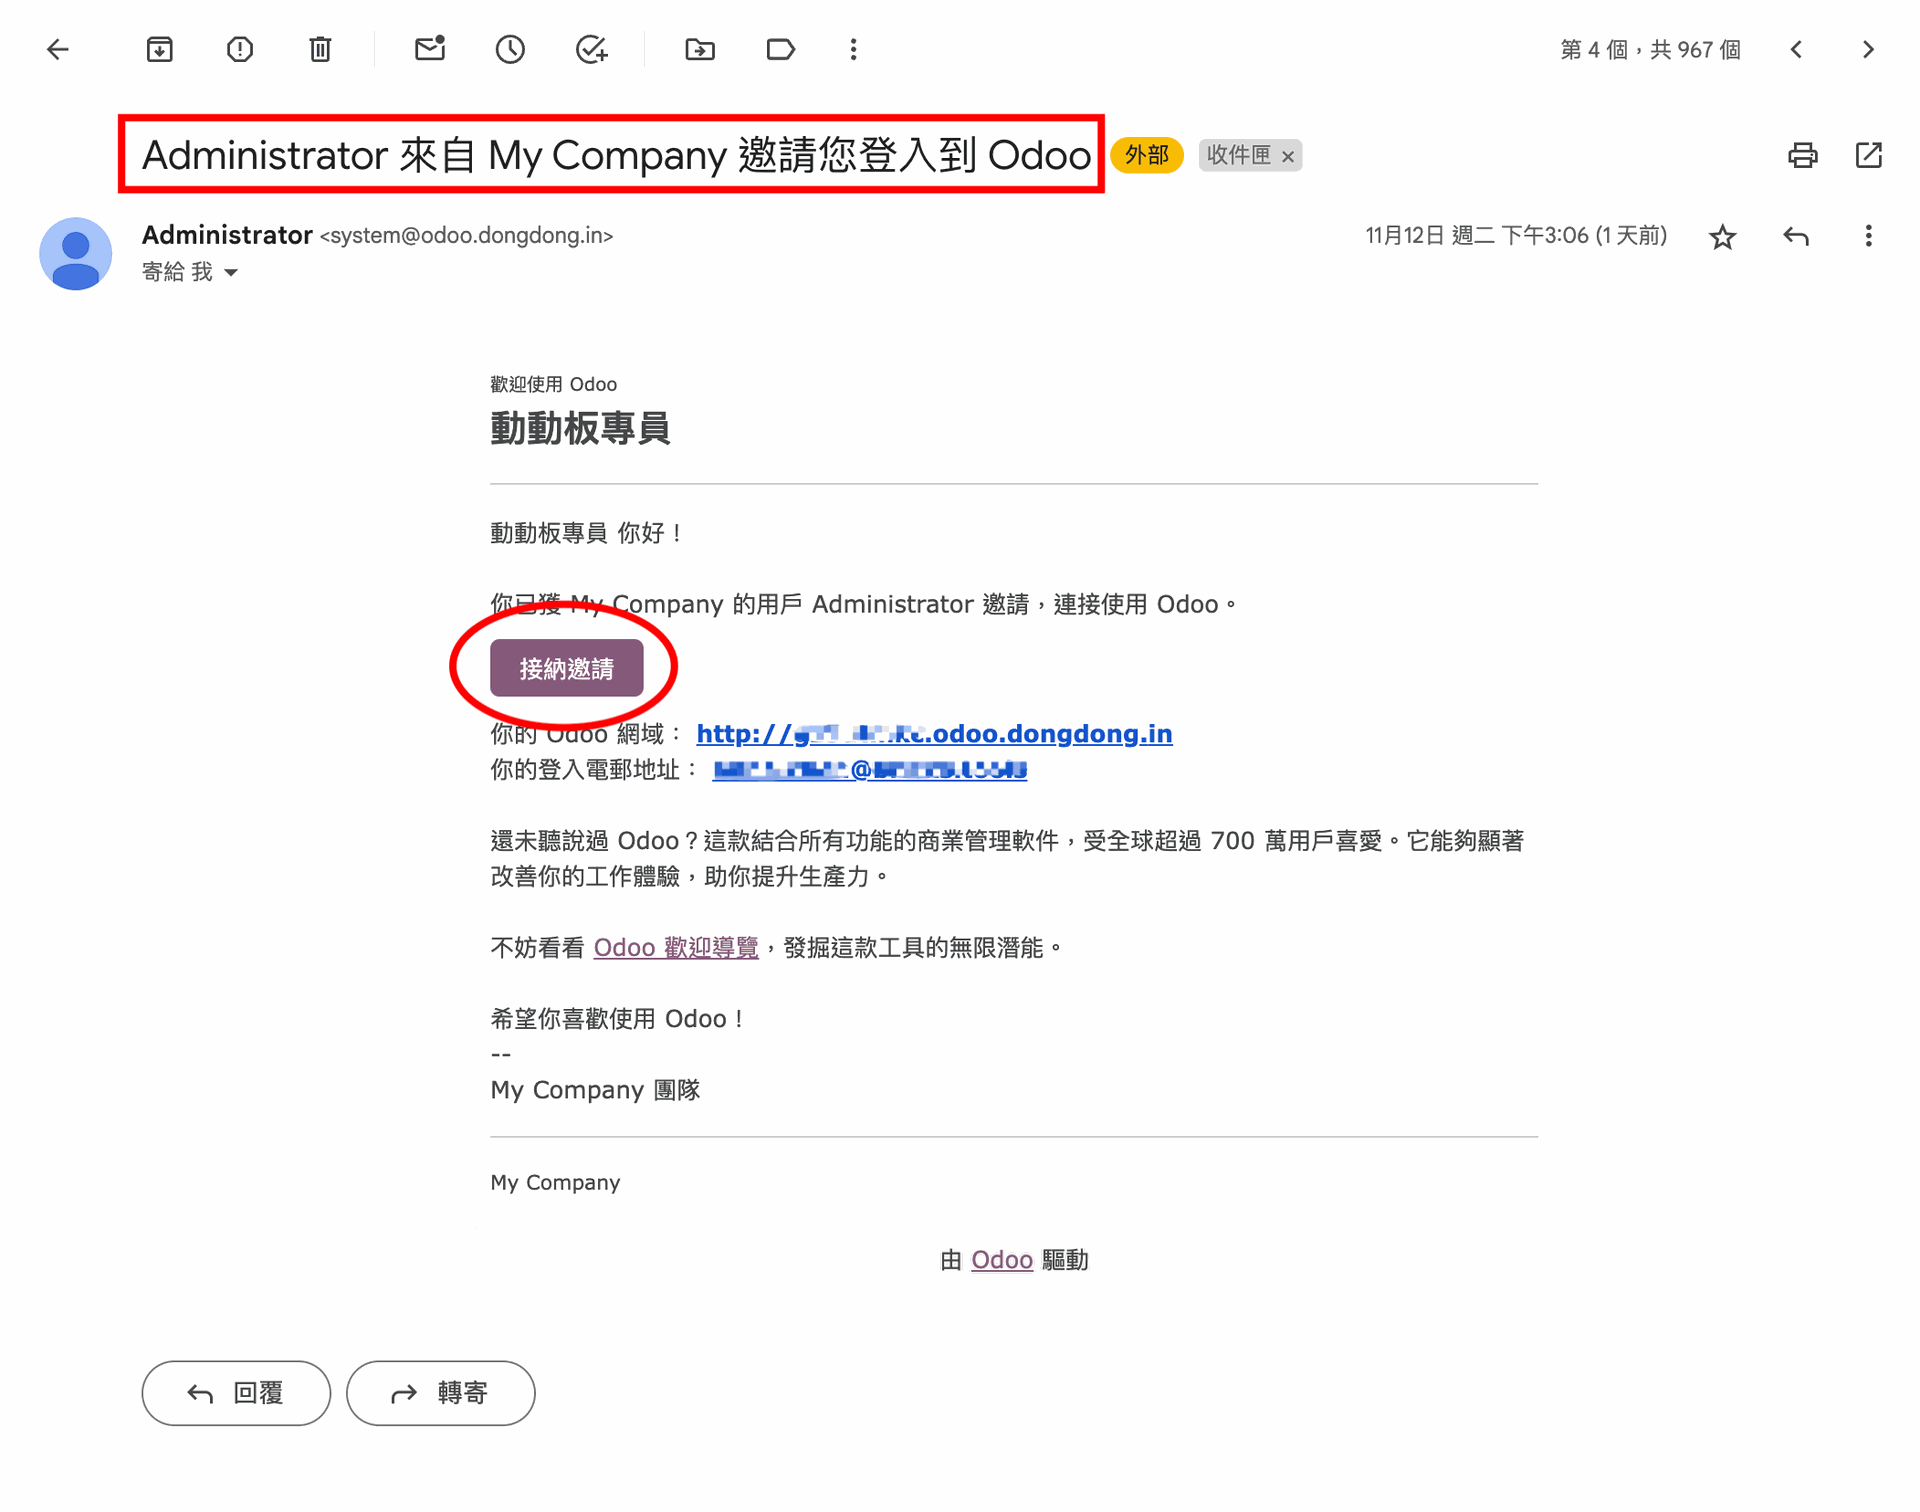Click the sender name Administrator
The image size is (1920, 1512).
[x=227, y=235]
